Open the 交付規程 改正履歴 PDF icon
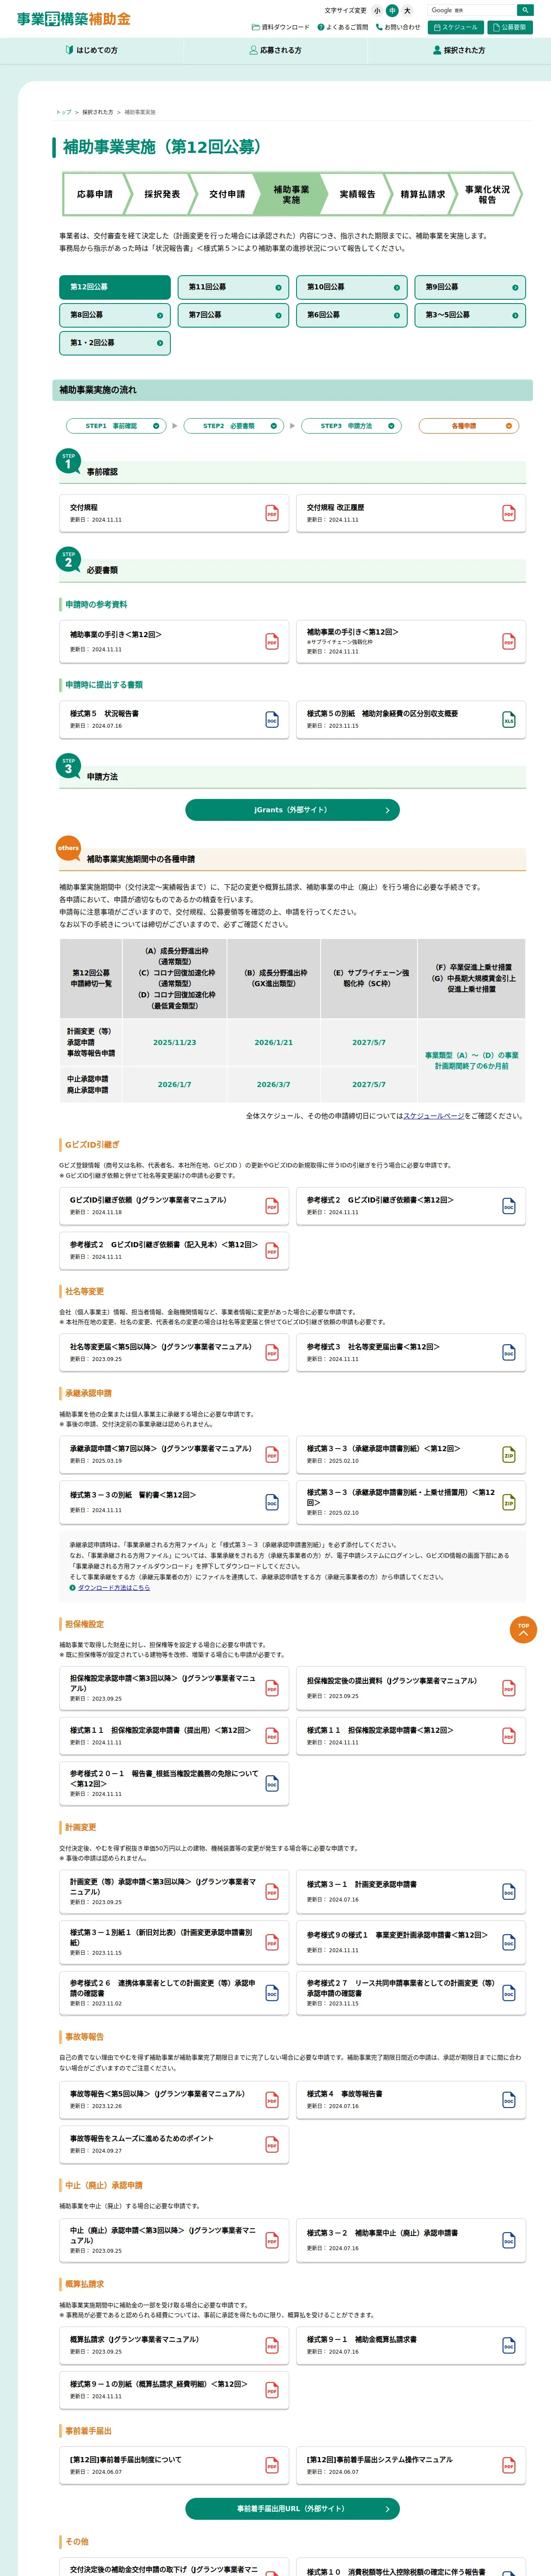Screen dimensions: 551x2576 click(x=508, y=513)
